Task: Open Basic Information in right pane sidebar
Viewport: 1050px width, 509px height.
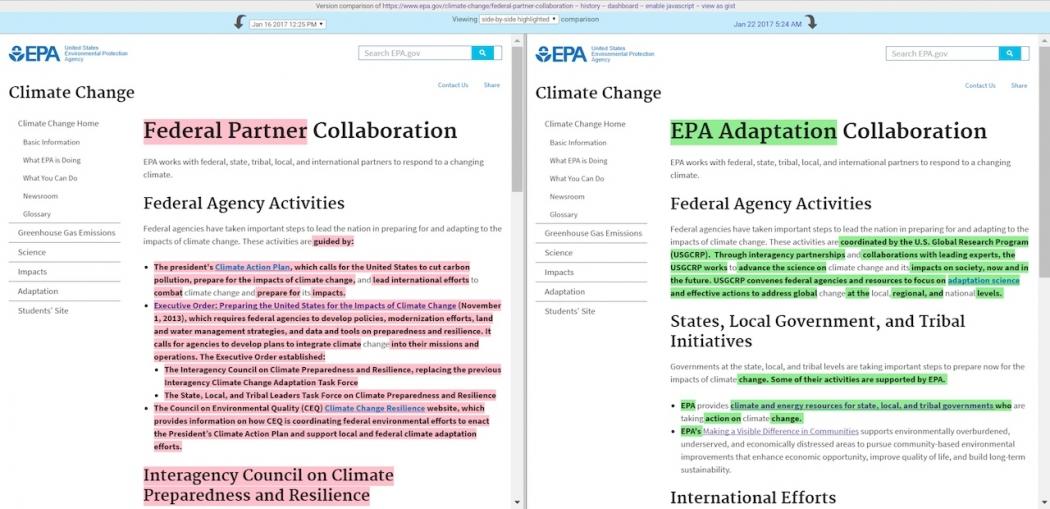Action: (x=578, y=143)
